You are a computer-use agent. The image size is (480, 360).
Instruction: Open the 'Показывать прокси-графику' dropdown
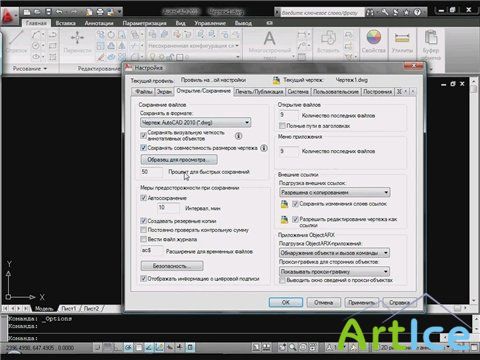point(334,271)
